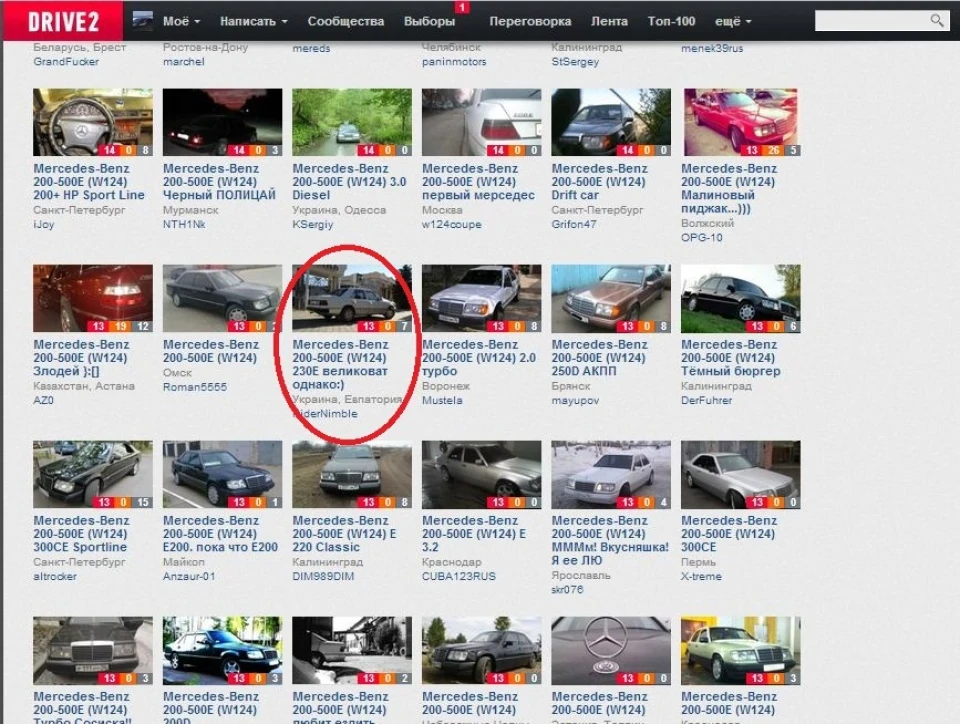Visit user X-treme profile
Image resolution: width=960 pixels, height=724 pixels.
click(702, 577)
